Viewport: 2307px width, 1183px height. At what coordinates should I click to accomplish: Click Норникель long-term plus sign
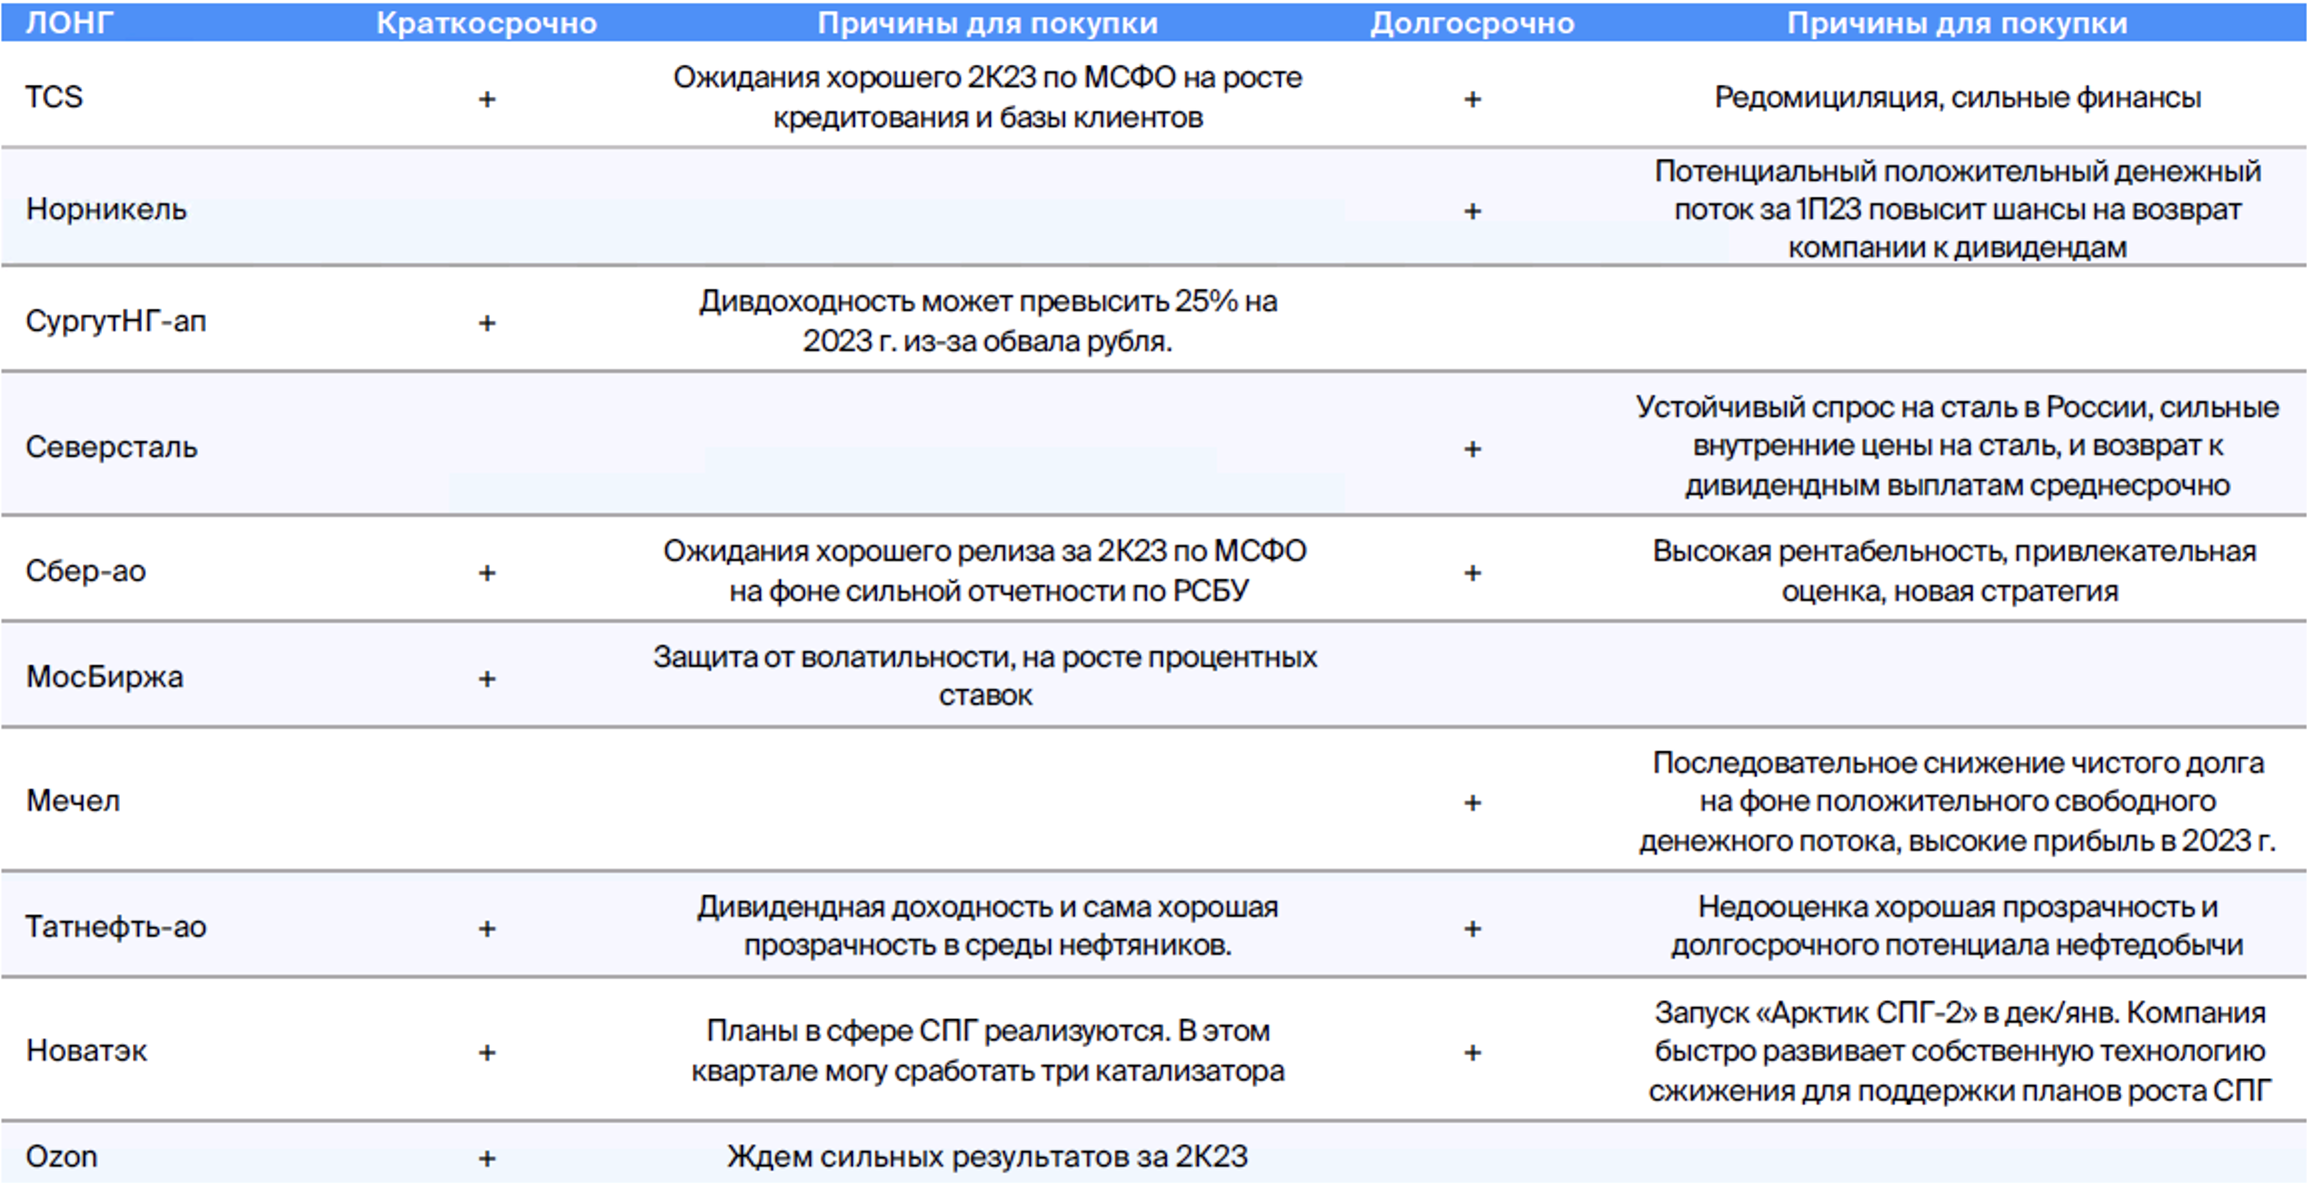[1472, 211]
